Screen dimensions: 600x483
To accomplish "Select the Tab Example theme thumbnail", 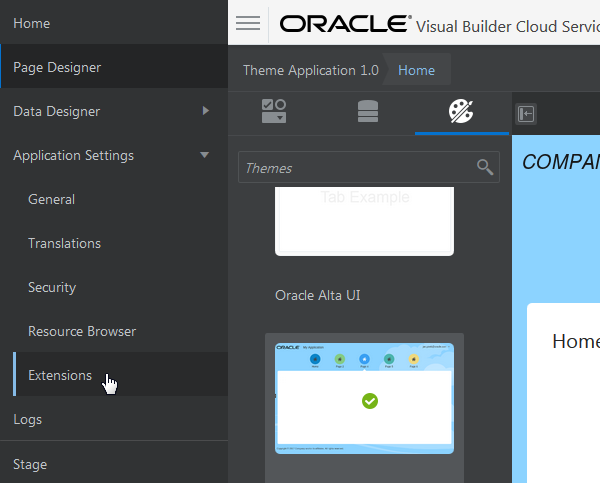I will pos(364,221).
